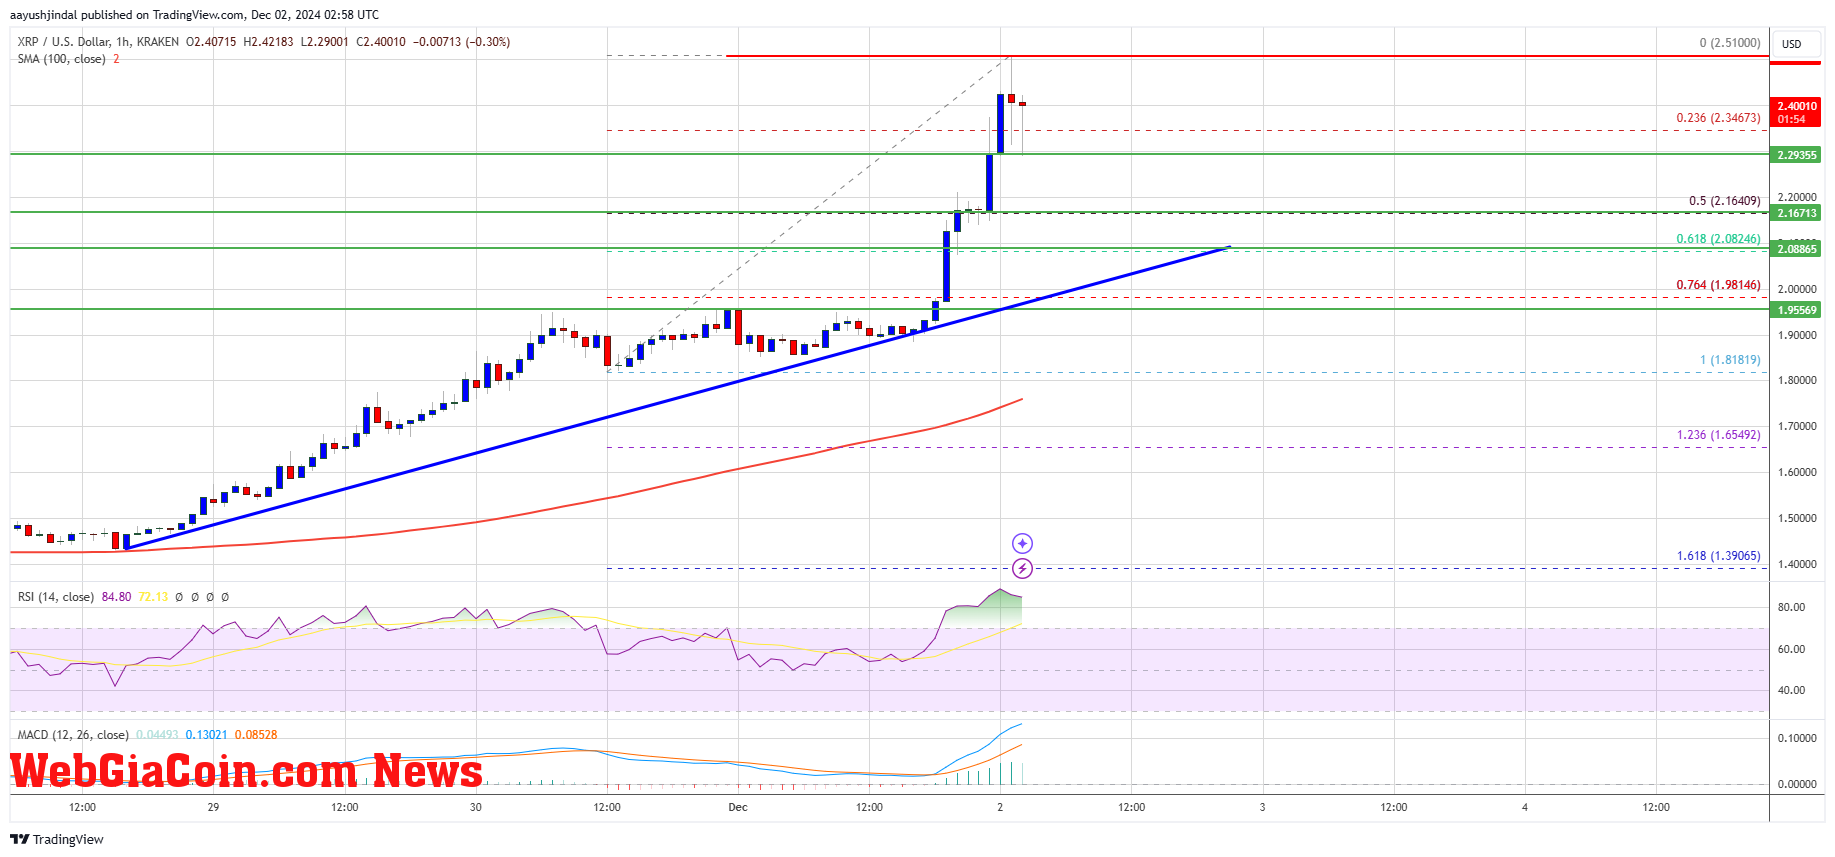Click the MACD (12, 26, close) legend
The image size is (1835, 857).
[x=73, y=735]
